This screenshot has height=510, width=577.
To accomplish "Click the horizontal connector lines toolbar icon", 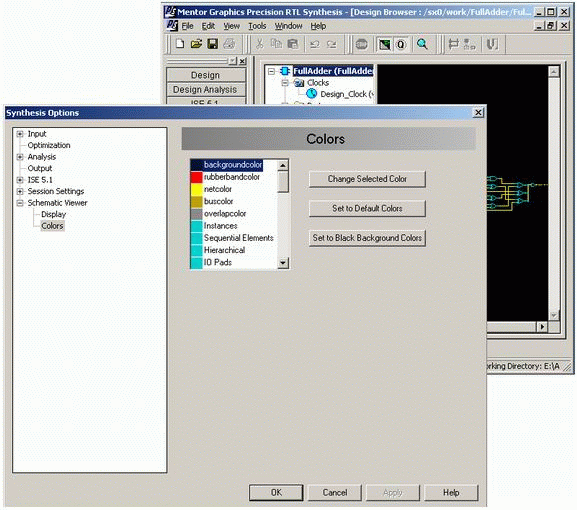I will [x=453, y=45].
